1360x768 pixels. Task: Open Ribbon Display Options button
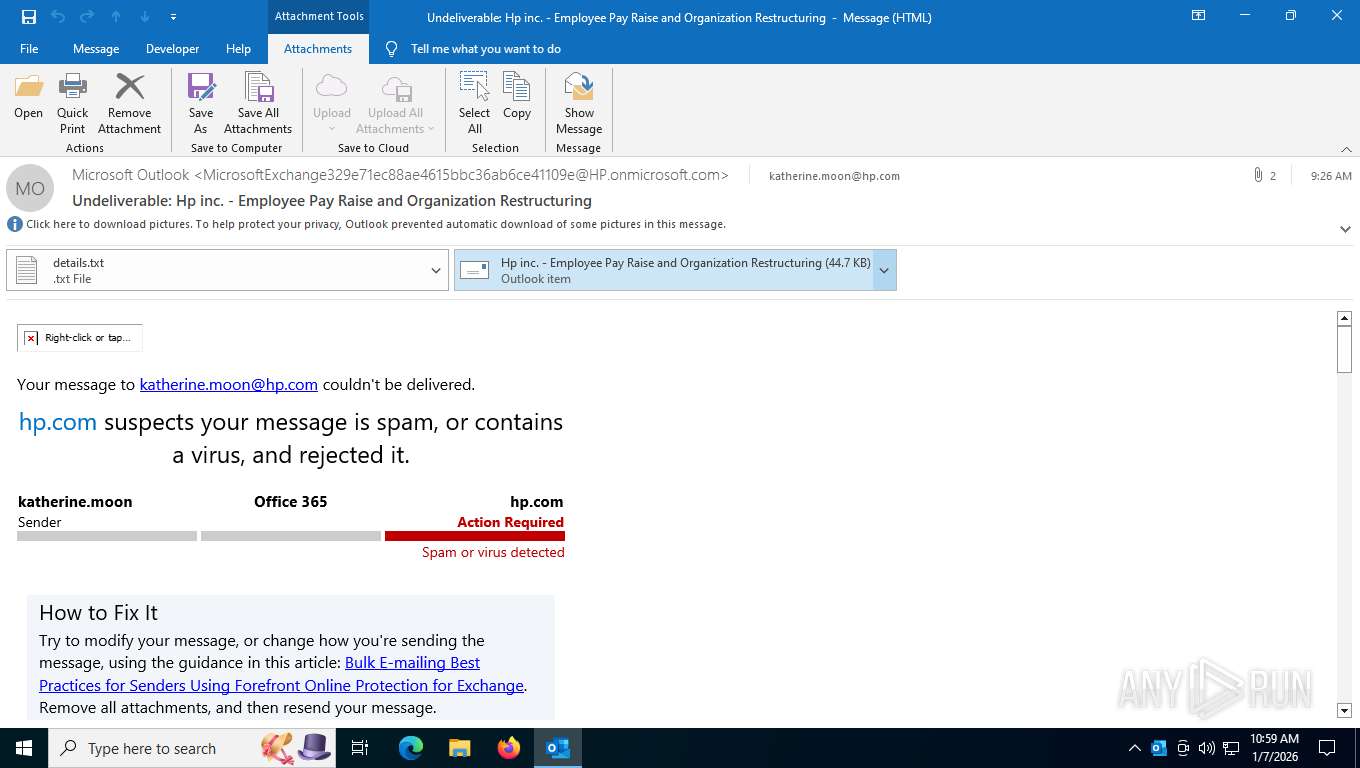tap(1198, 16)
